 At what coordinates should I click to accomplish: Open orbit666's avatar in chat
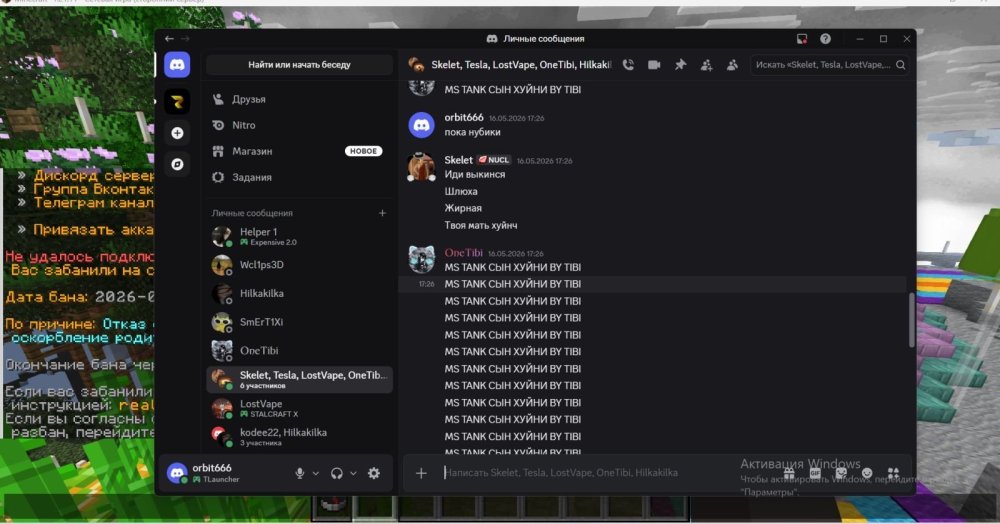tap(421, 125)
